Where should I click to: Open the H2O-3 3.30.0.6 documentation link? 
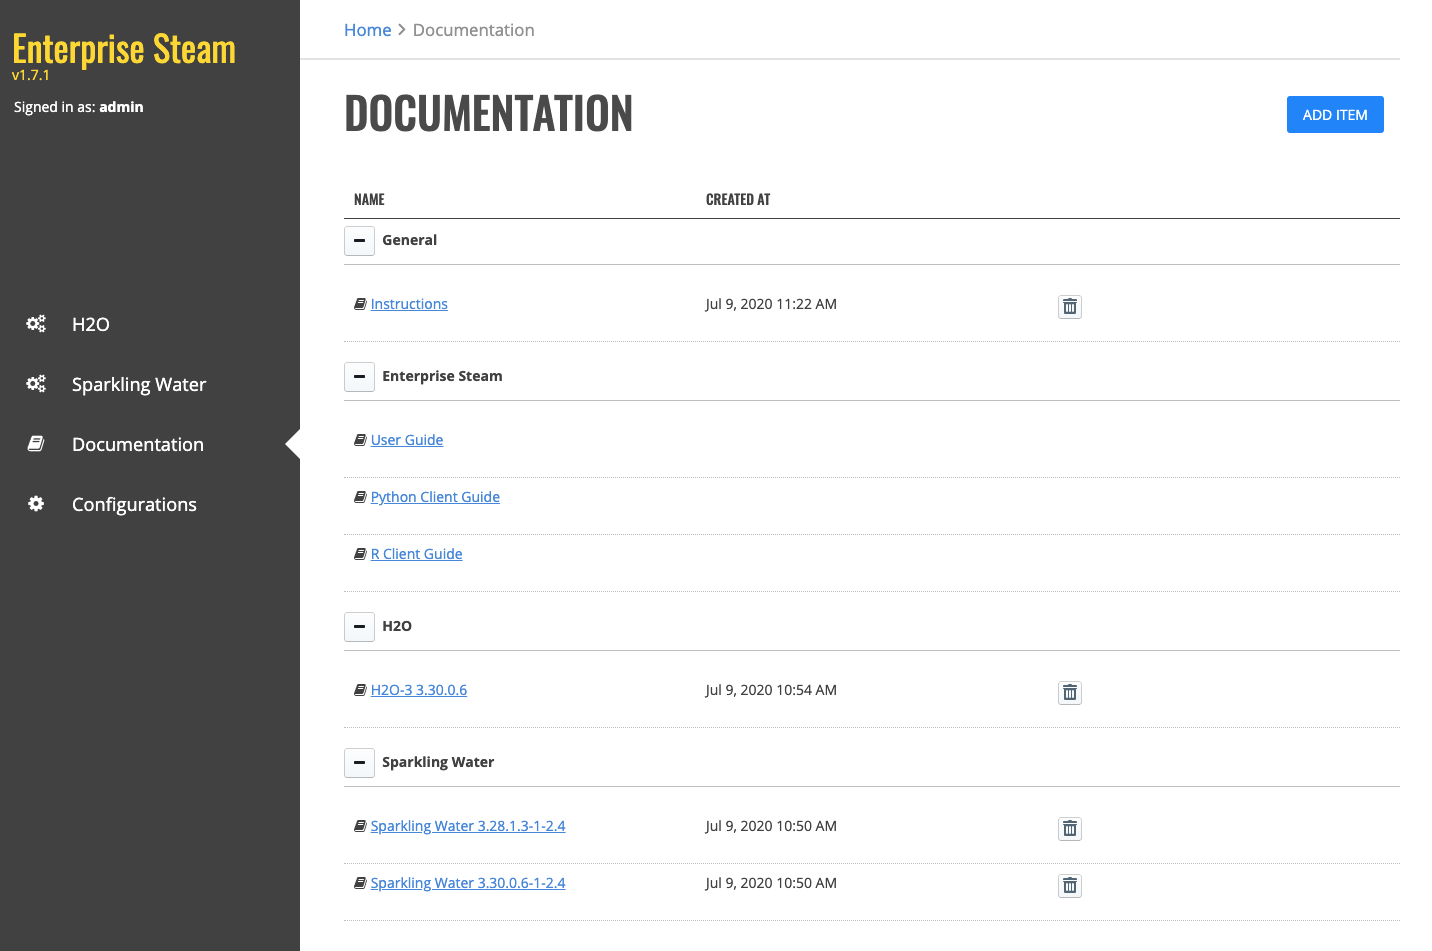coord(419,690)
